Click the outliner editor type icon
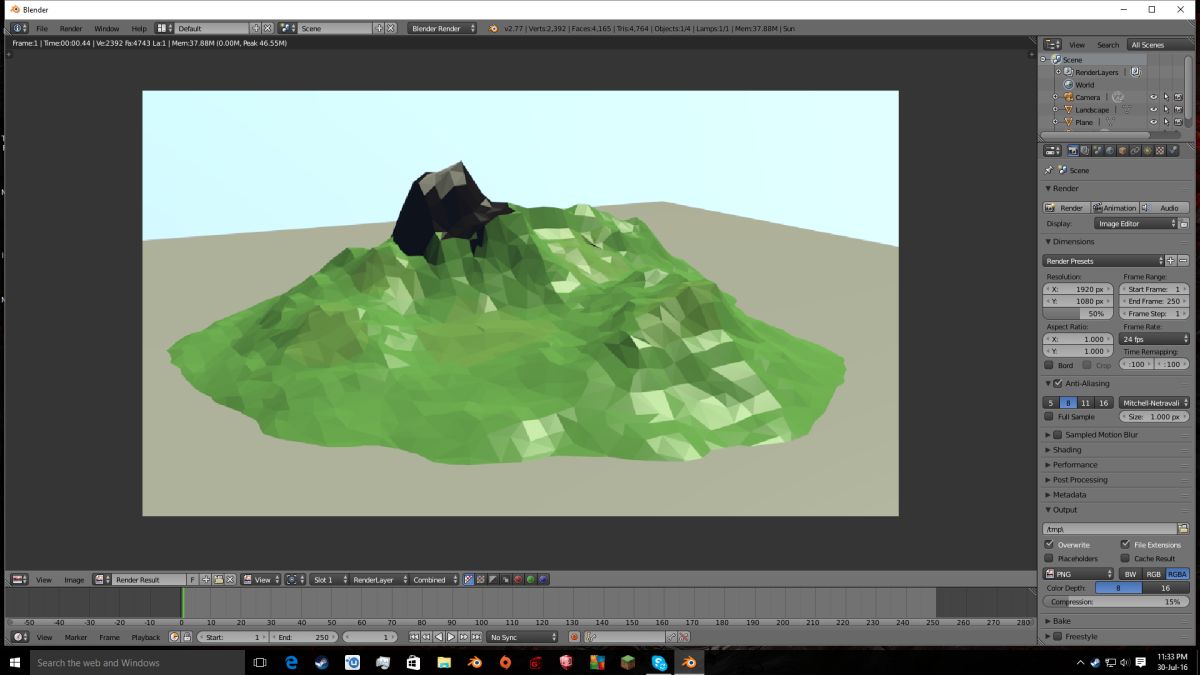This screenshot has width=1200, height=675. click(1052, 44)
